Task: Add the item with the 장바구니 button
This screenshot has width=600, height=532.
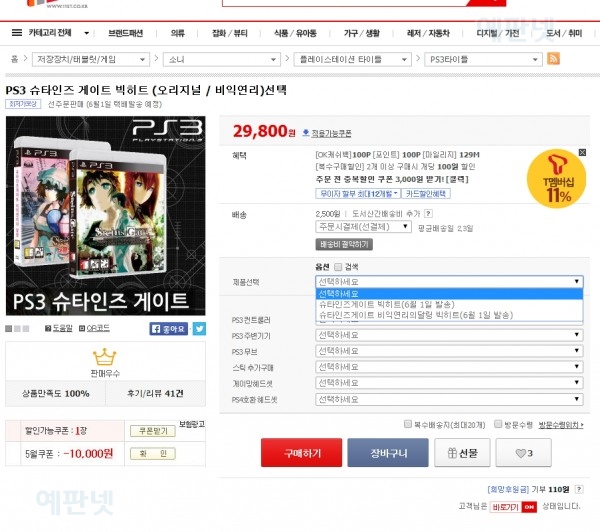Action: click(380, 453)
